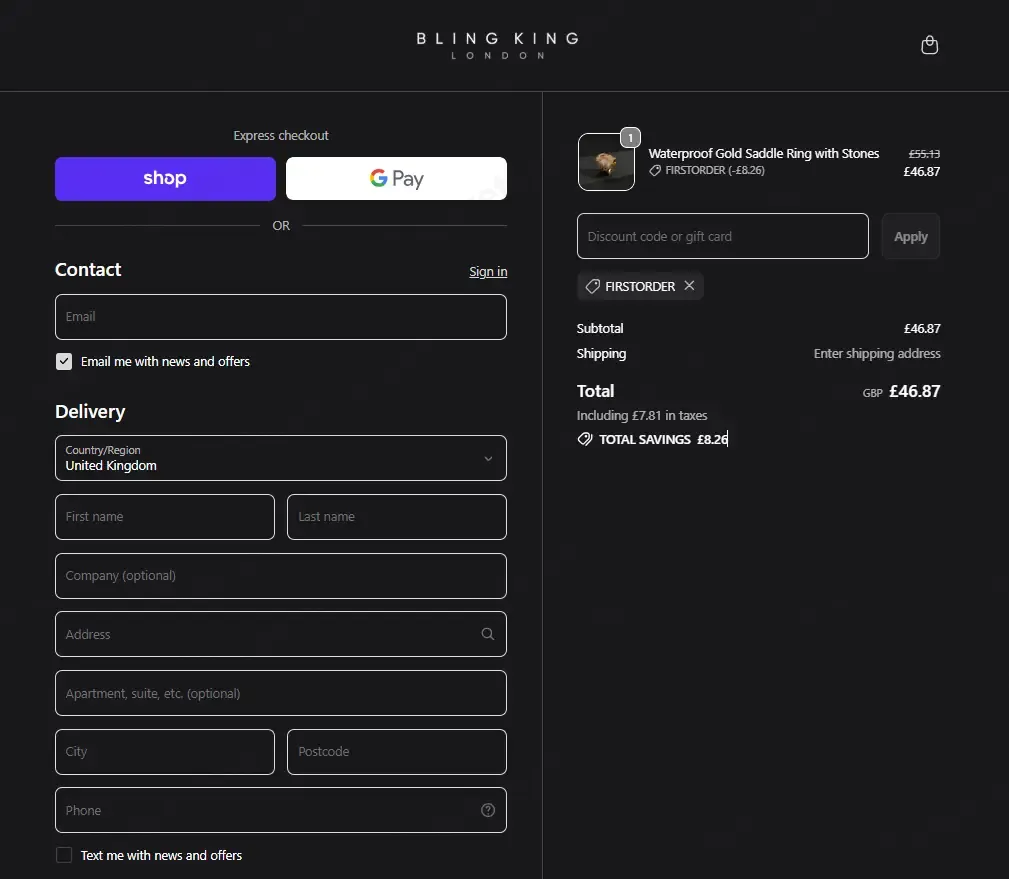The image size is (1009, 879).
Task: Remove the FIRSTORDER discount code
Action: (x=689, y=286)
